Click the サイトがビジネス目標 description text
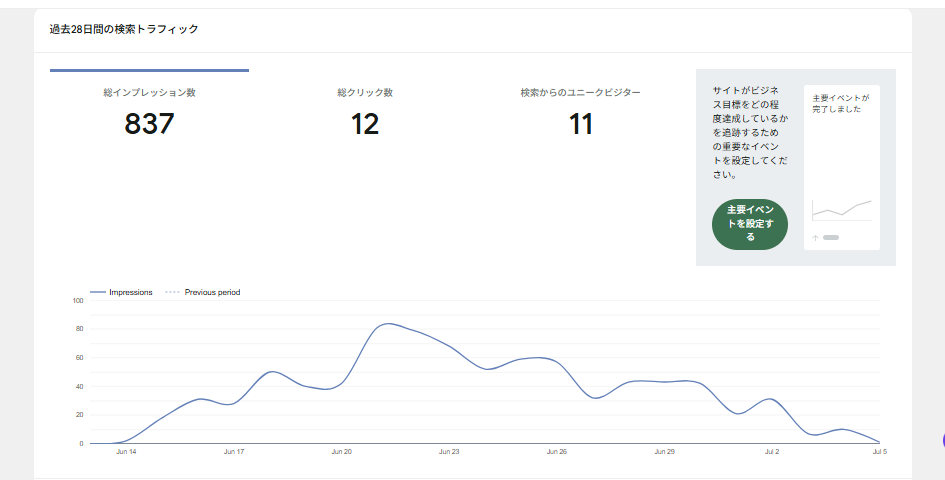Screen dimensions: 945x480 click(x=750, y=133)
